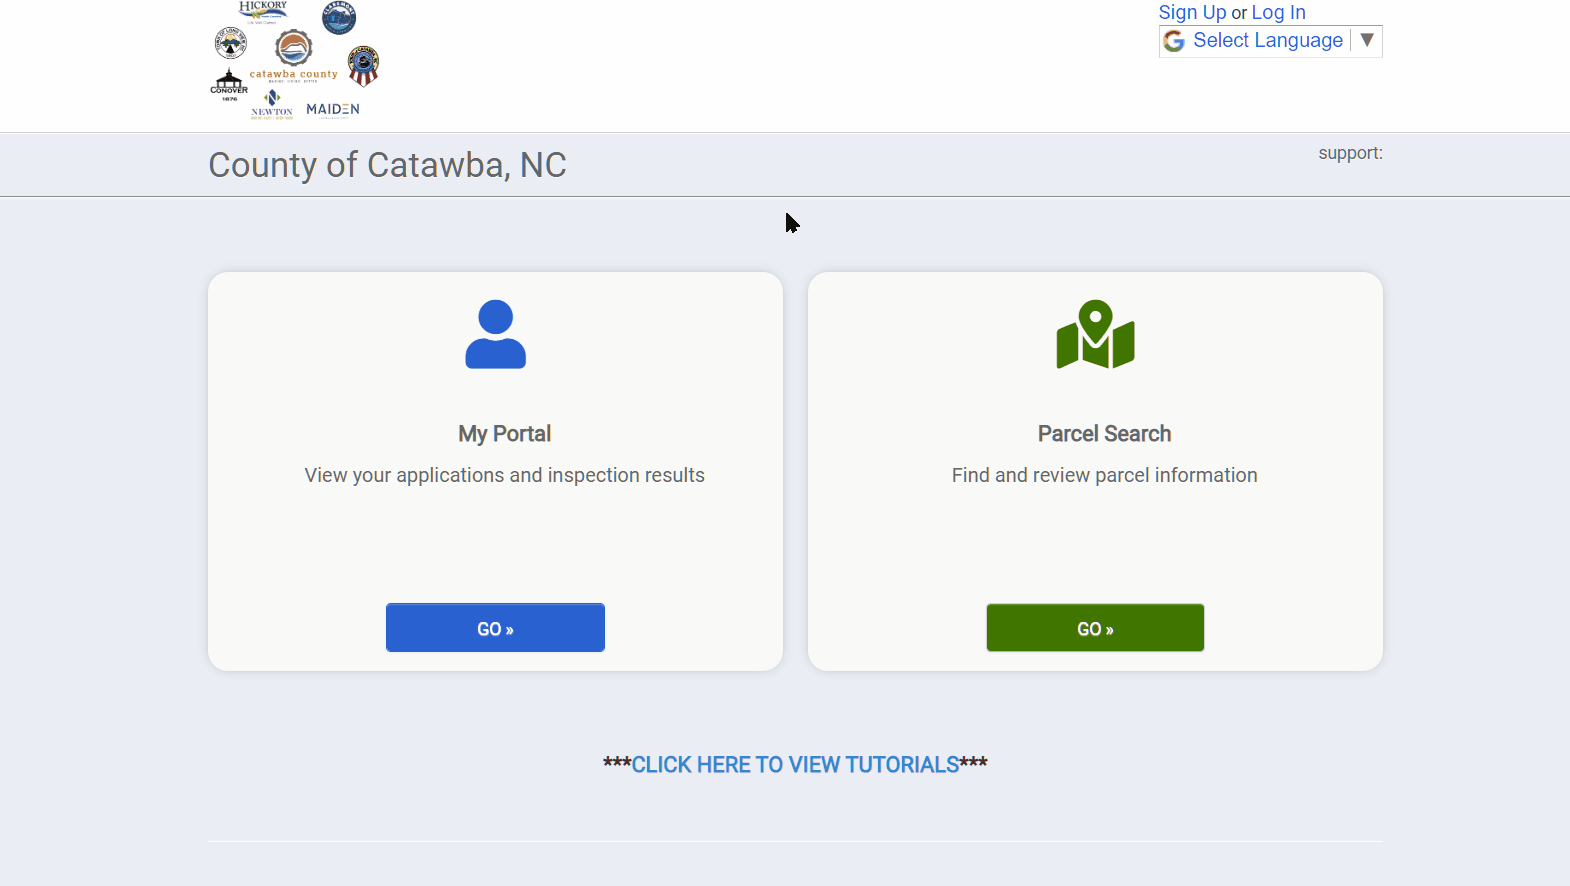Click the Newton city logo
The image size is (1570, 886).
[x=272, y=104]
